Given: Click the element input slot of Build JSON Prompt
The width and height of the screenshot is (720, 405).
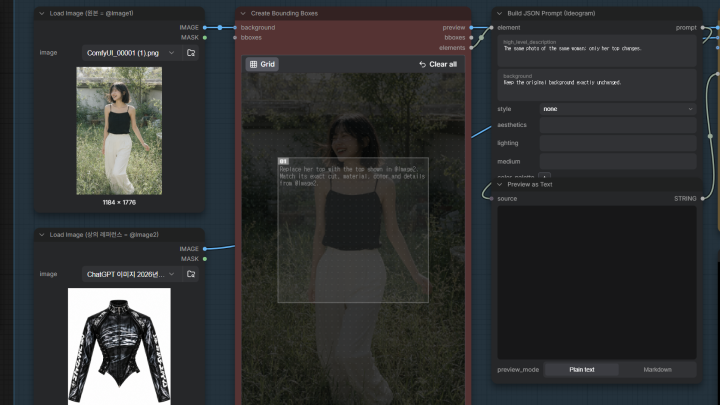Looking at the screenshot, I should (491, 28).
